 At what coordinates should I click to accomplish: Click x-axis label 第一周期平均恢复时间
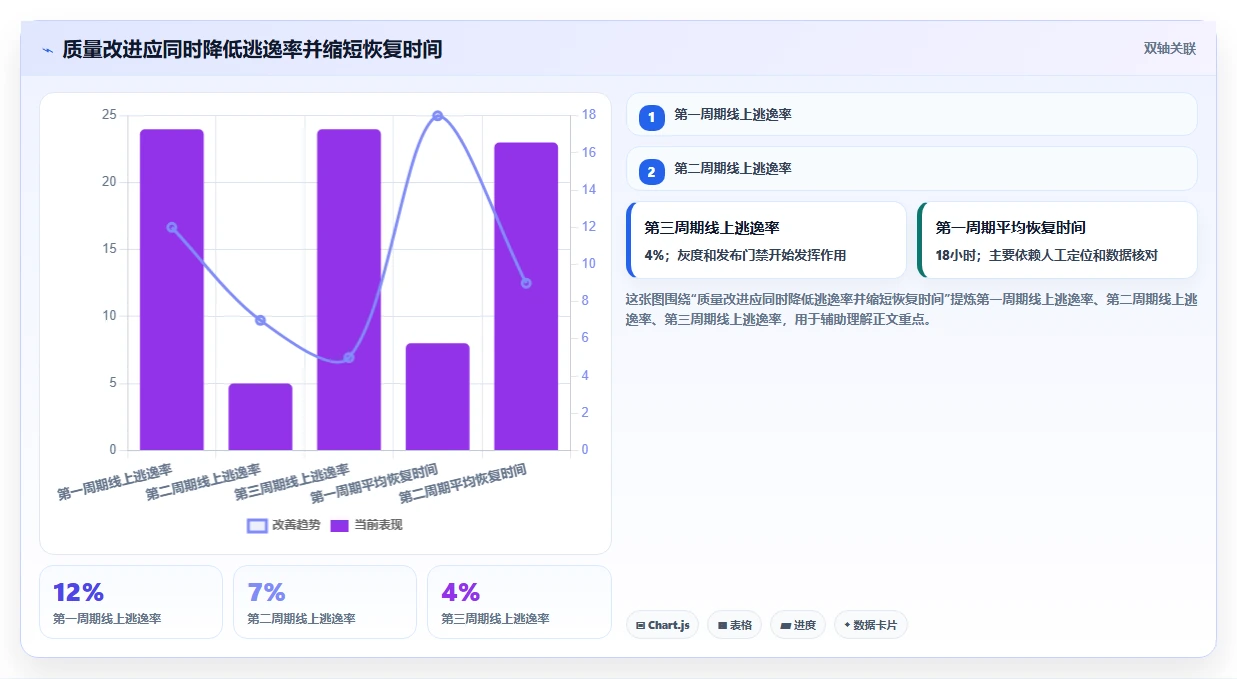375,484
